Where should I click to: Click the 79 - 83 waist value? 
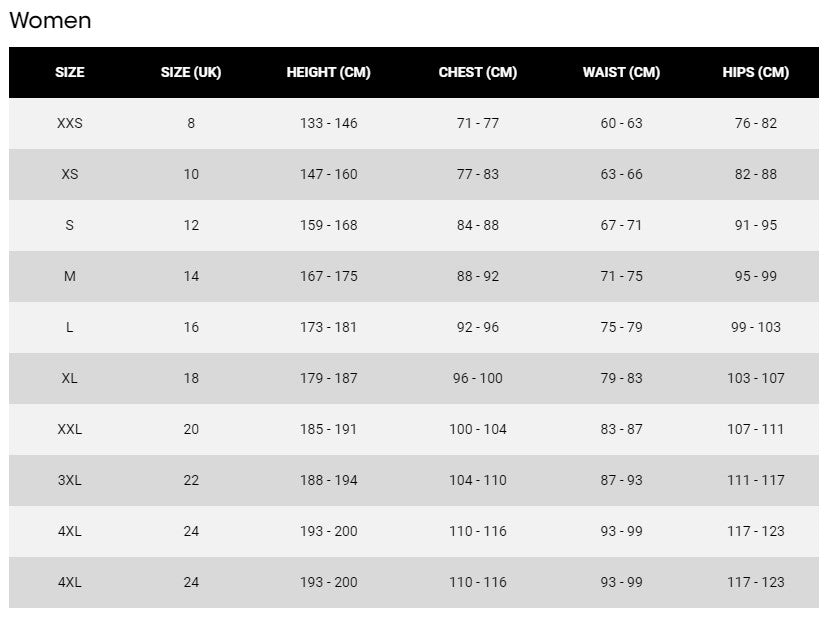pyautogui.click(x=622, y=378)
